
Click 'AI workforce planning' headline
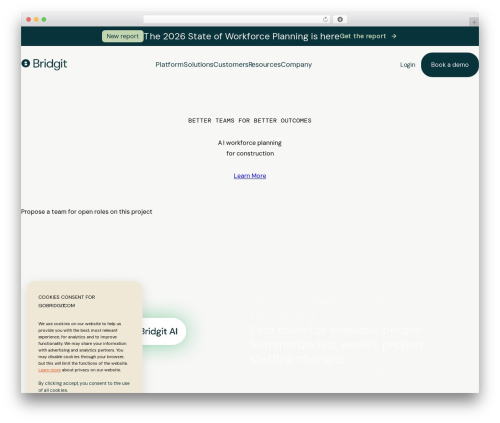coord(250,143)
